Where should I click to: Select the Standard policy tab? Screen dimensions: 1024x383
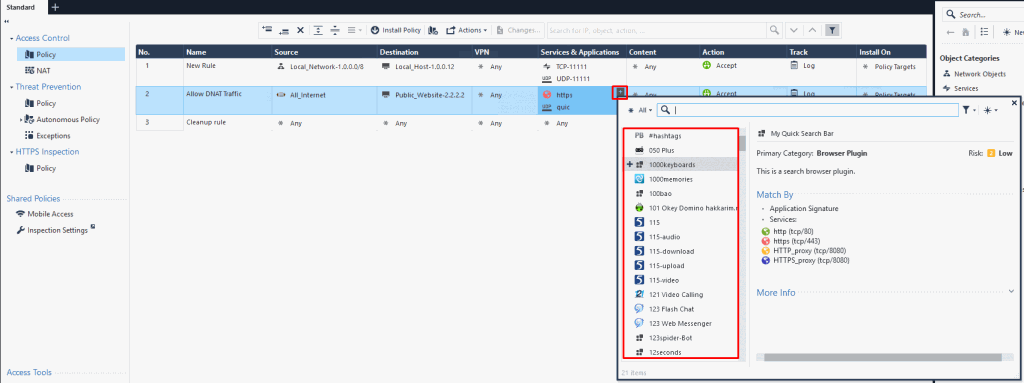click(21, 7)
